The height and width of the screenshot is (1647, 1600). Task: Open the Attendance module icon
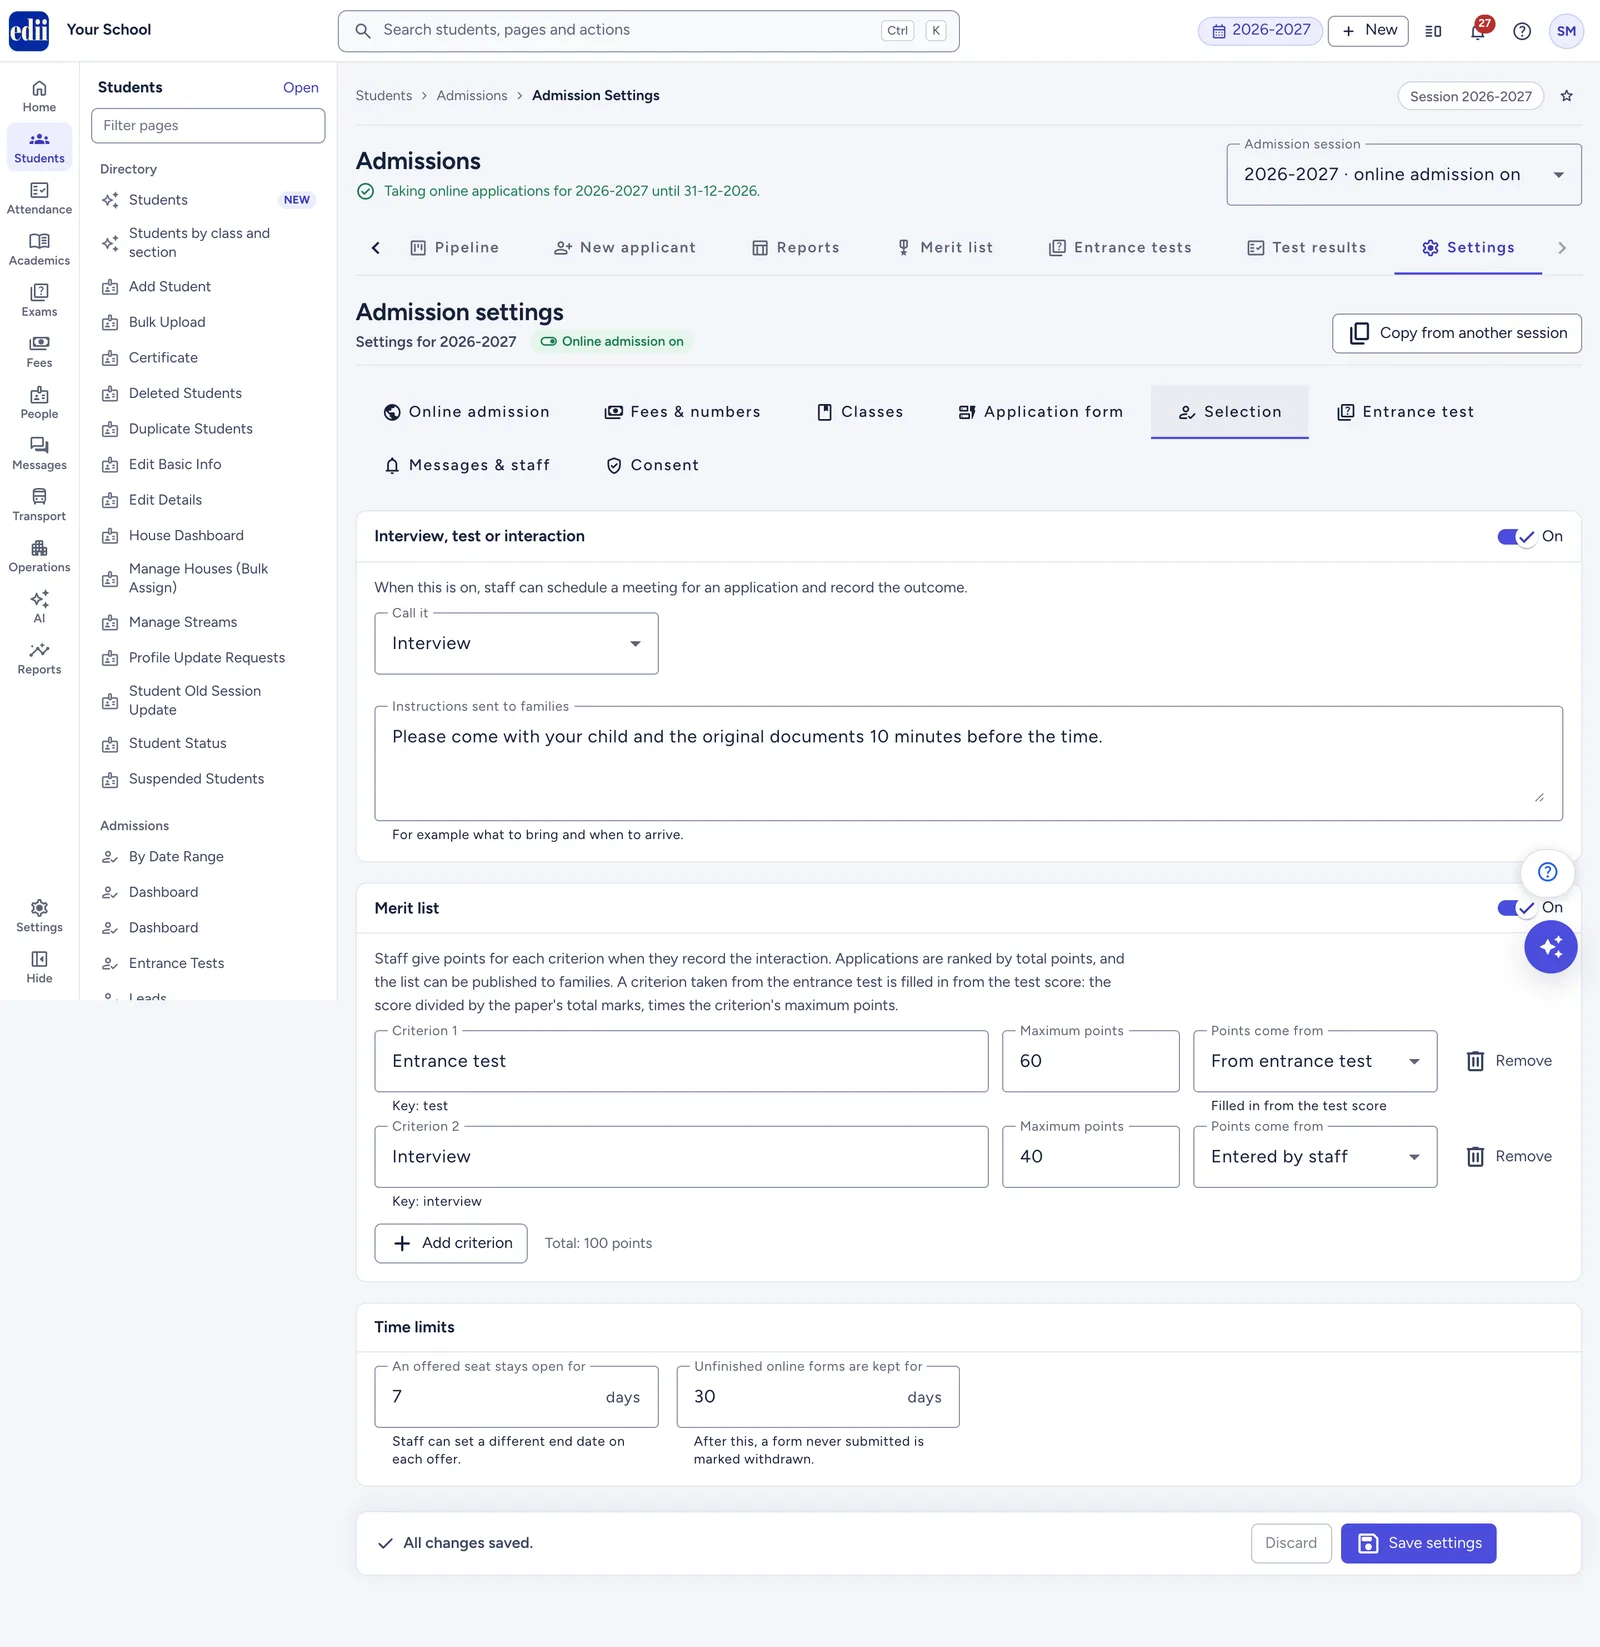(x=39, y=198)
